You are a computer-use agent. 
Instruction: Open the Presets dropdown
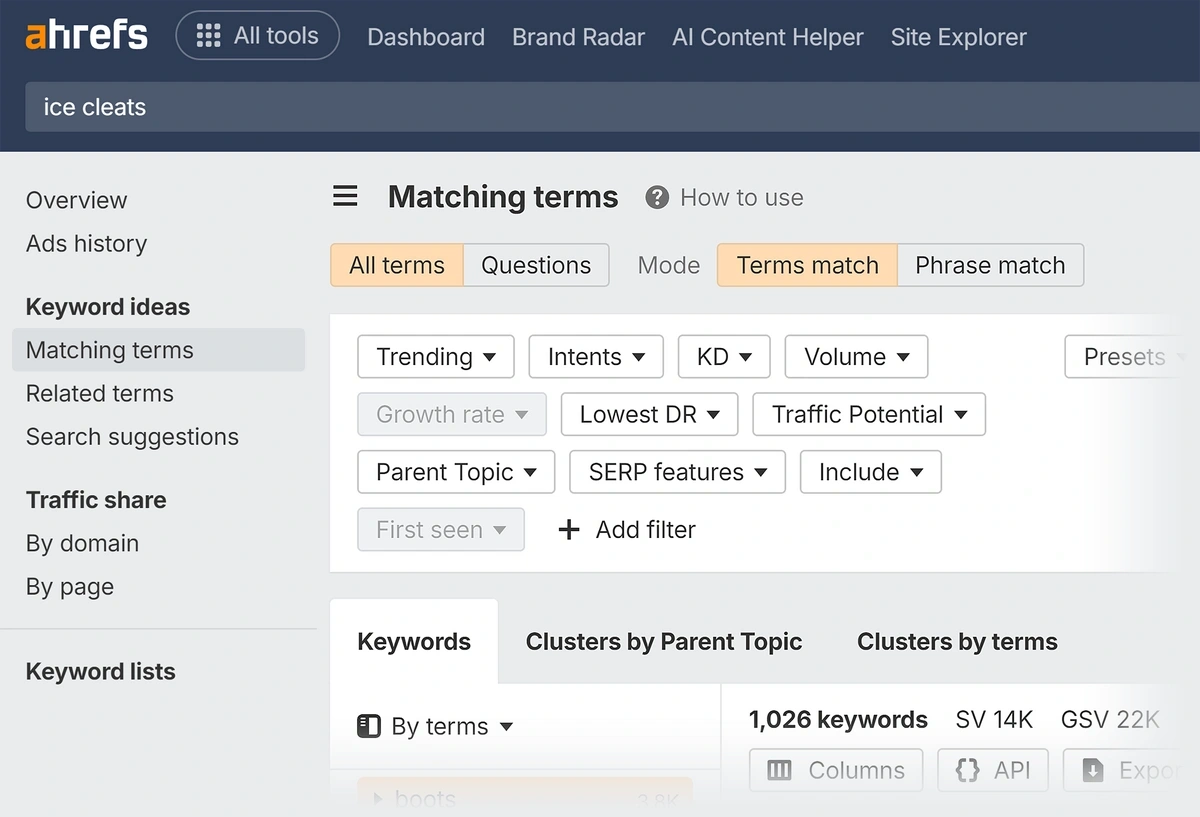1131,357
